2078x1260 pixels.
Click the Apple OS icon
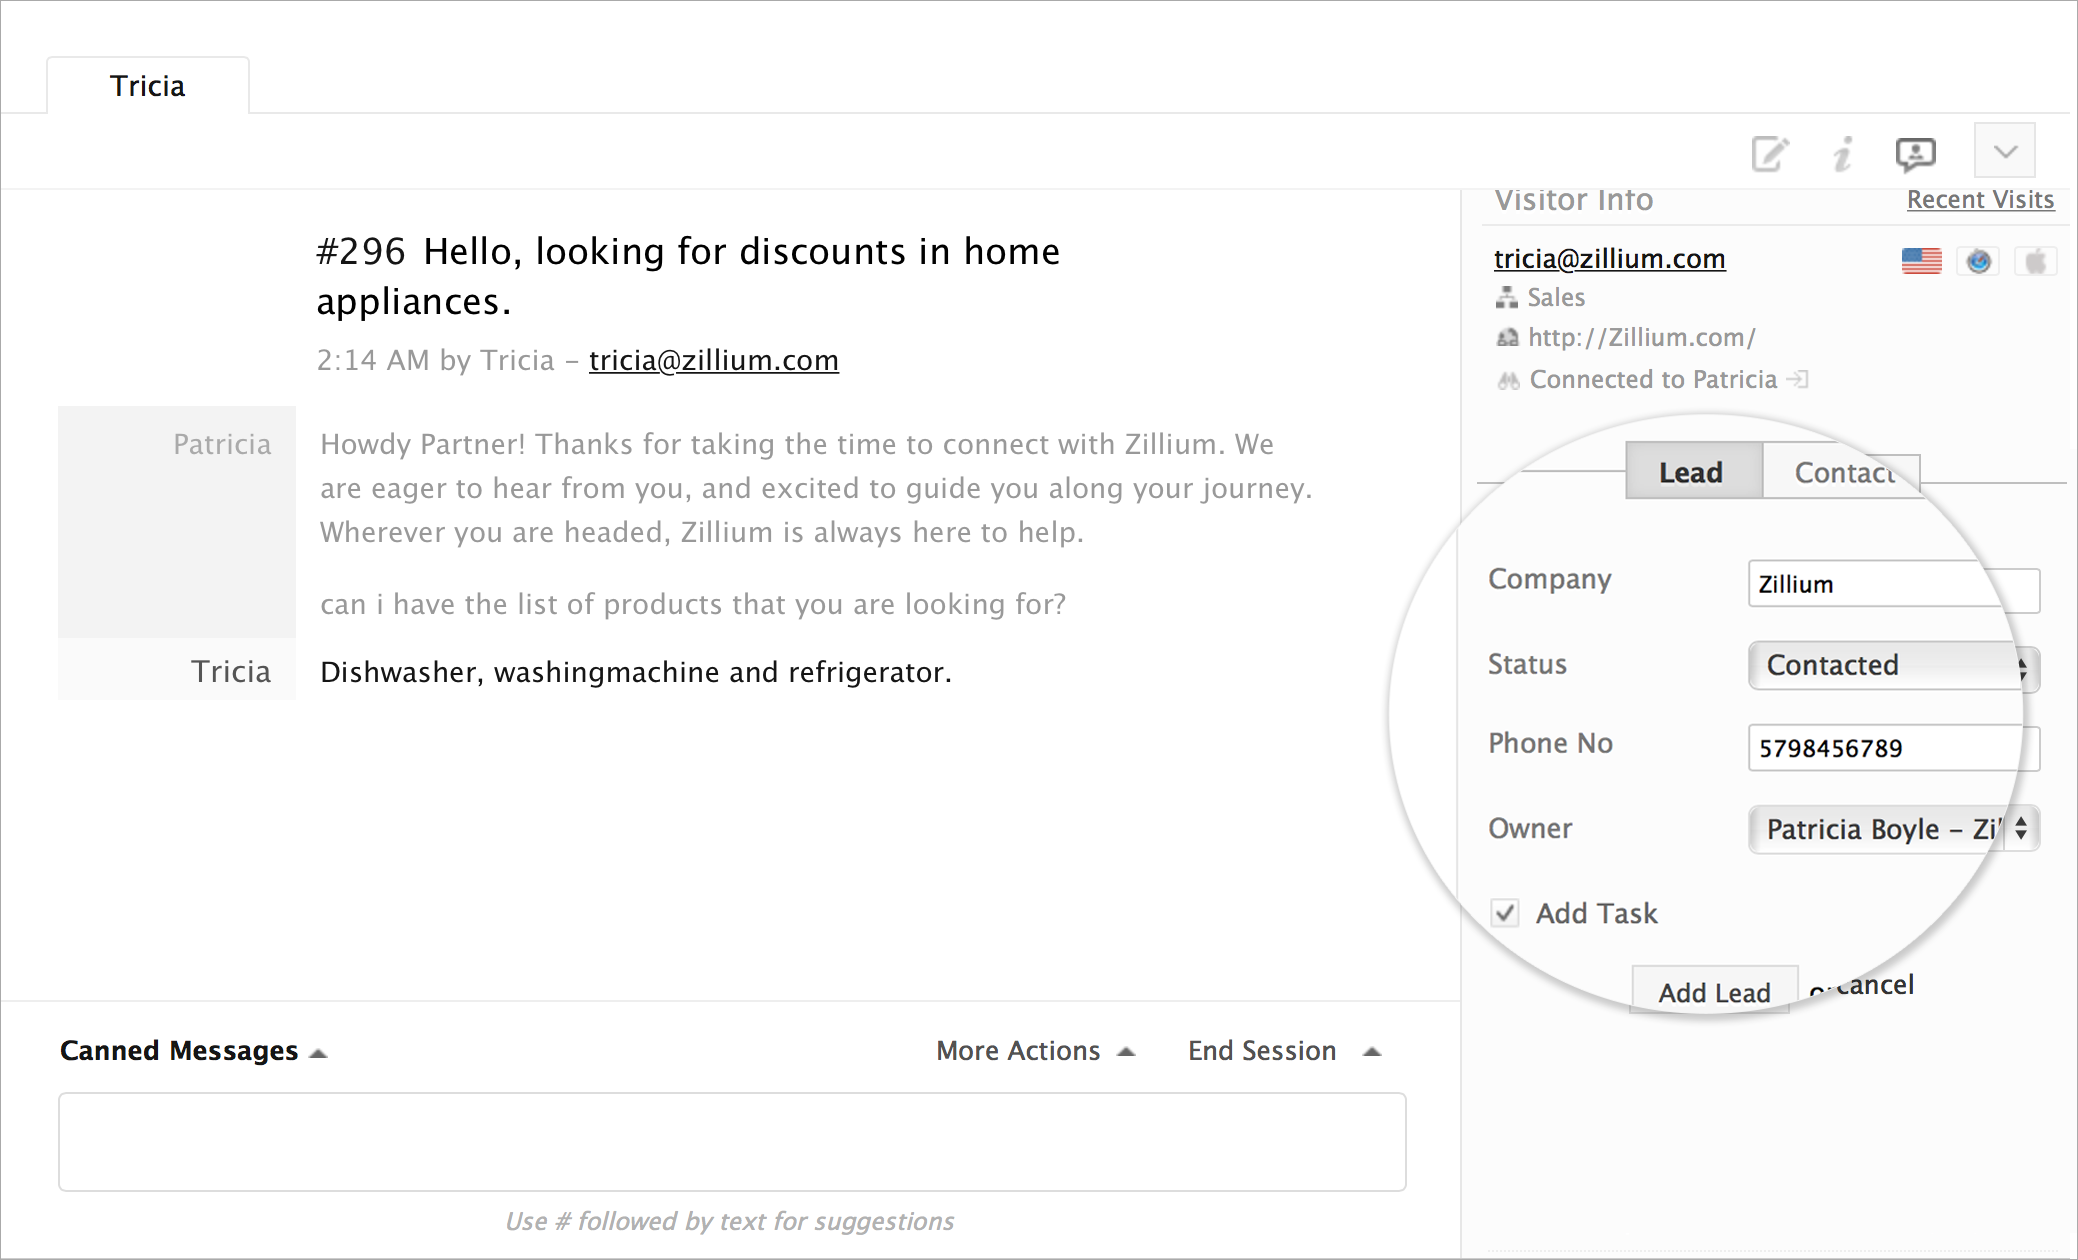click(x=2035, y=261)
